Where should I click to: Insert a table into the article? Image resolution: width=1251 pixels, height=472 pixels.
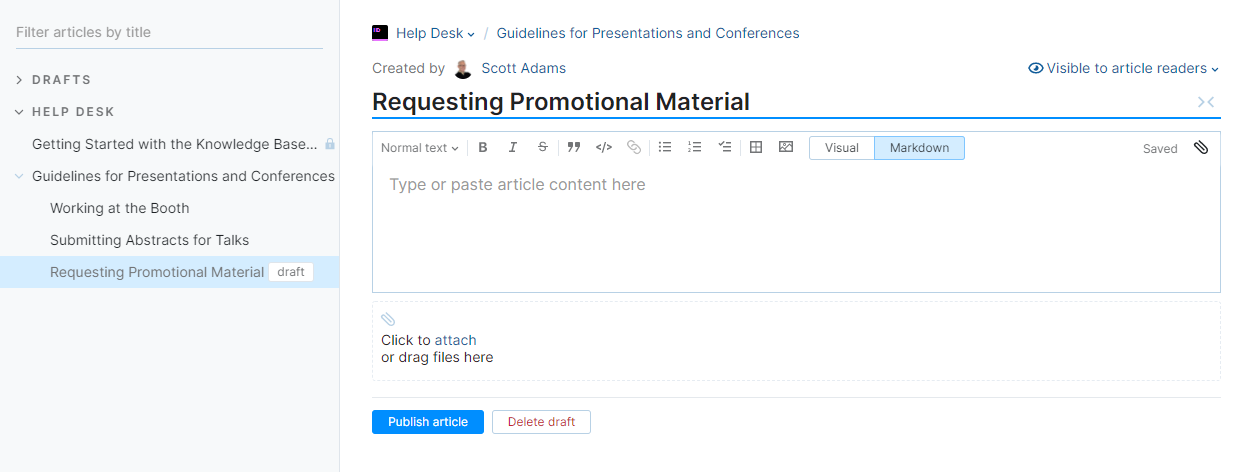[756, 148]
